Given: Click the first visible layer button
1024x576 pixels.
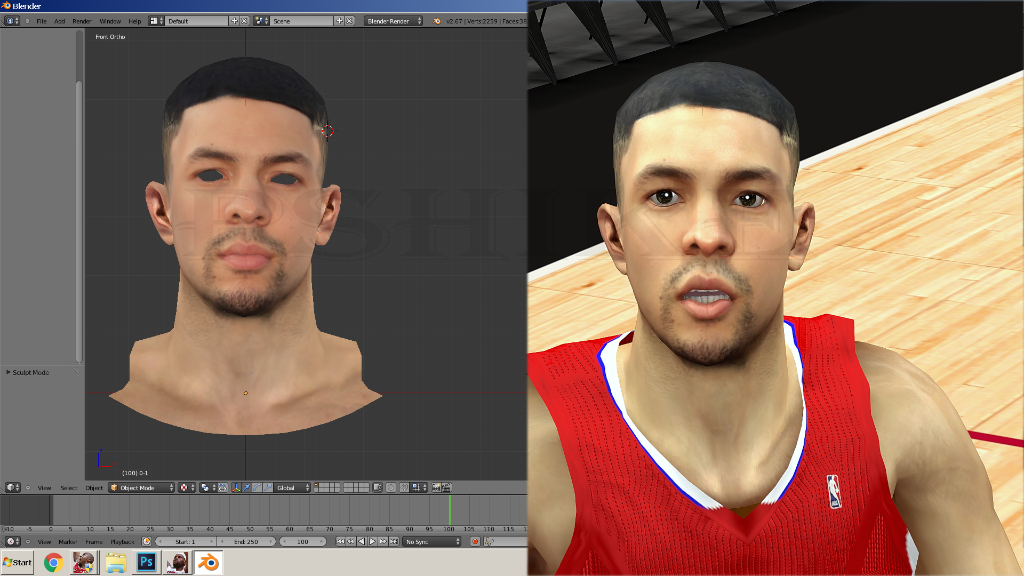Looking at the screenshot, I should click(x=317, y=485).
